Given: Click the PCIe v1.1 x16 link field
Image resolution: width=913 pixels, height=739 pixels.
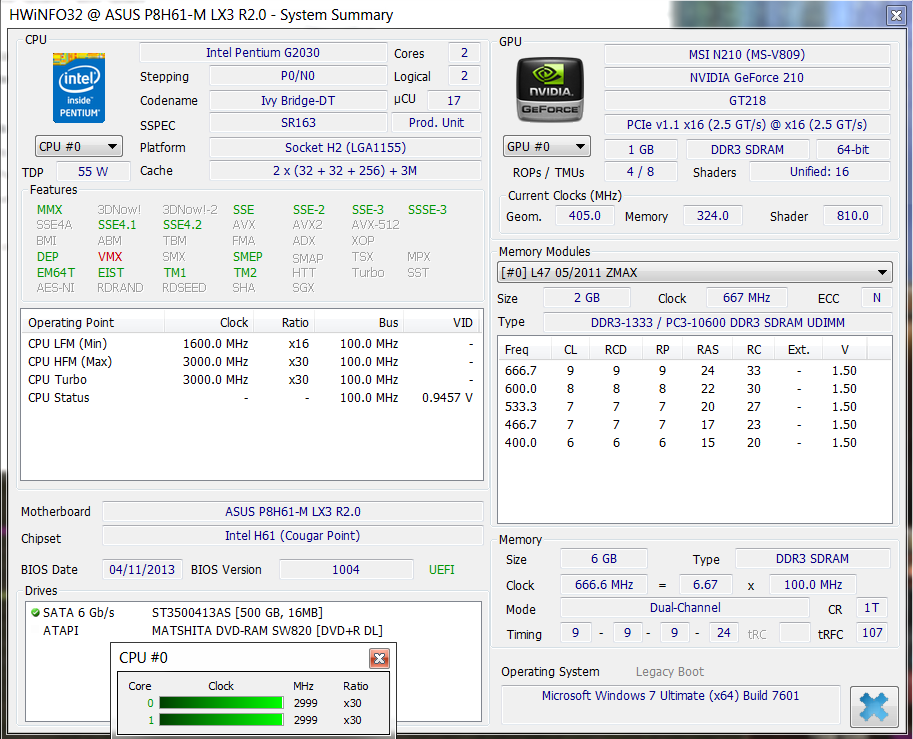Looking at the screenshot, I should (x=747, y=125).
